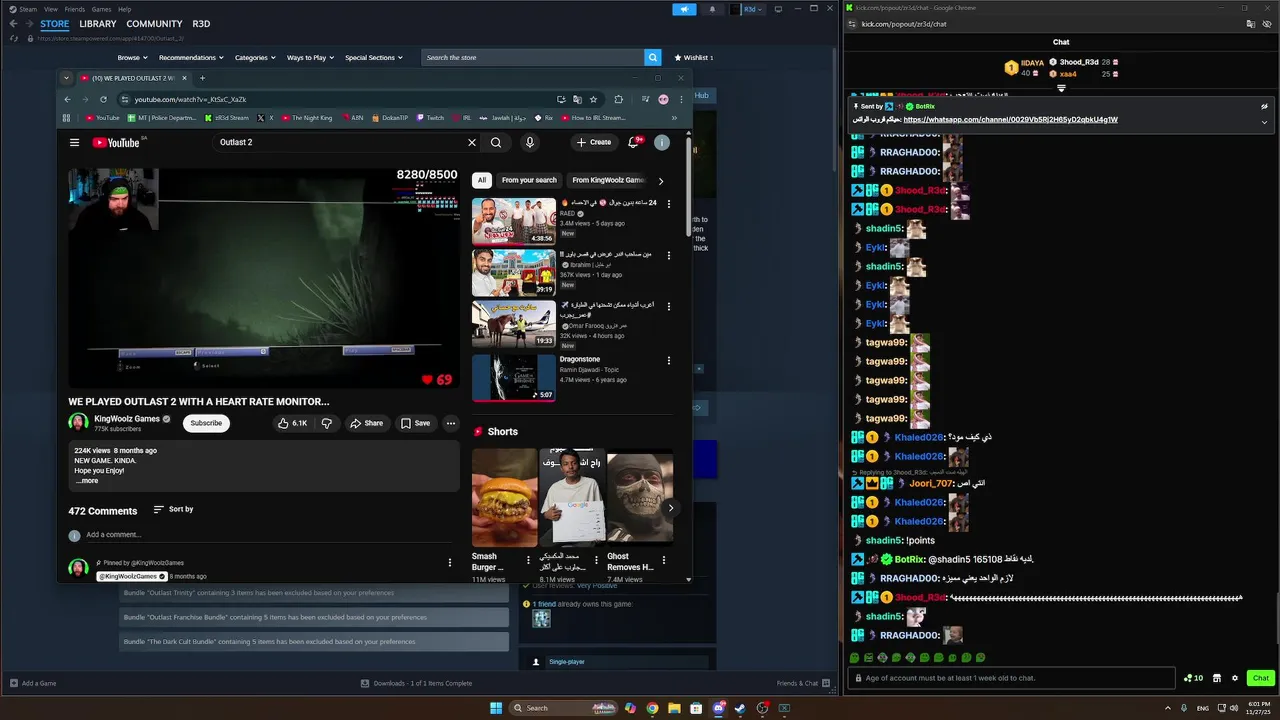Open more actions menu beside Save
The width and height of the screenshot is (1280, 720).
point(451,423)
